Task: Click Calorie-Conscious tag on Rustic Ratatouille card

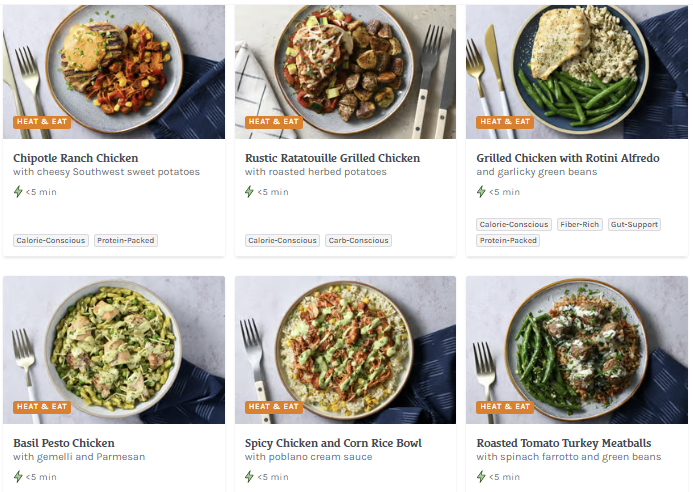Action: point(282,241)
